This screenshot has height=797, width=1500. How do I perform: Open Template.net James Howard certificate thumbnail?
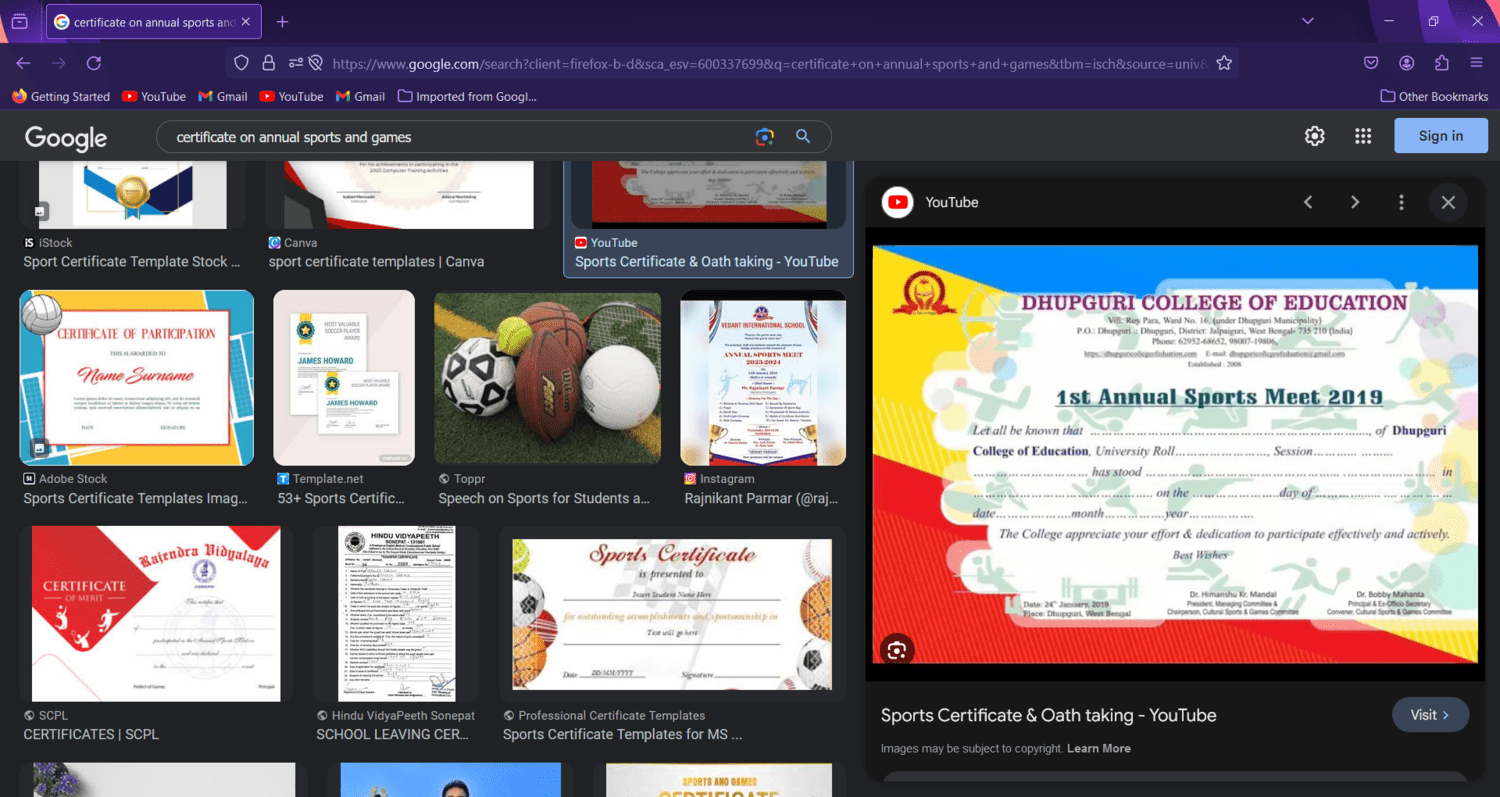tap(344, 378)
